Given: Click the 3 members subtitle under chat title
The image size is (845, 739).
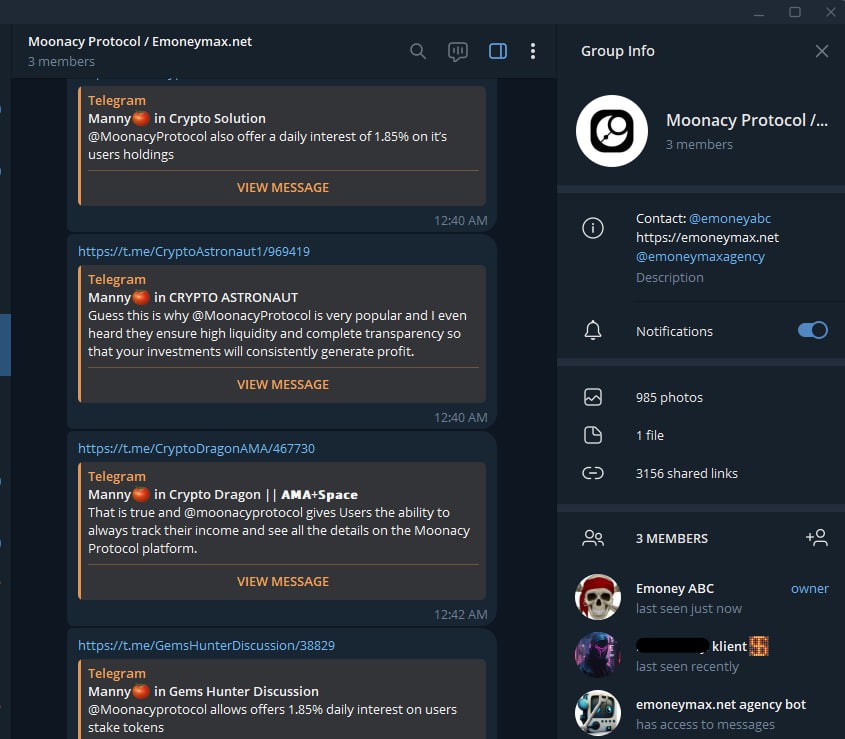Looking at the screenshot, I should pos(61,61).
